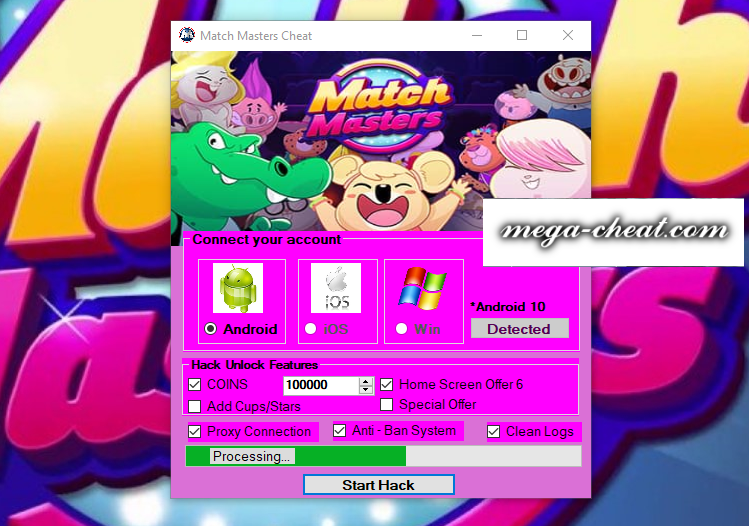Click the Hack Unlock Features heading

[x=255, y=365]
